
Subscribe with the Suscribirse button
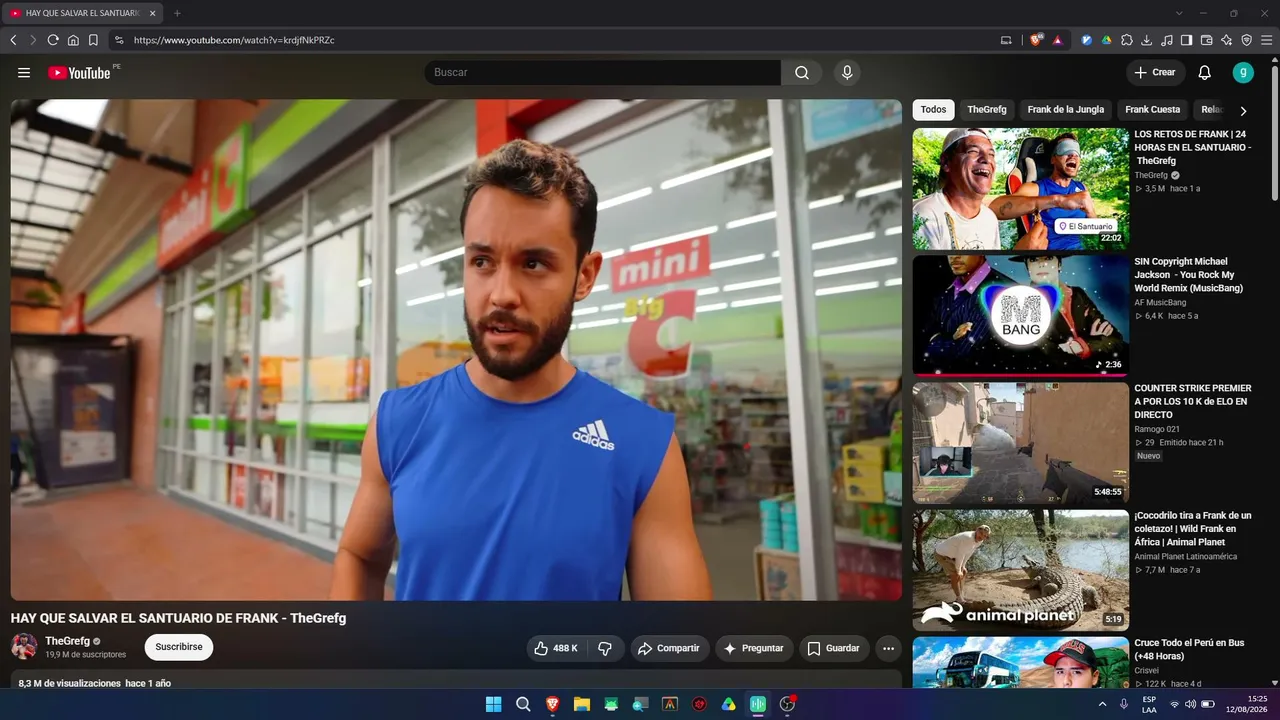179,647
